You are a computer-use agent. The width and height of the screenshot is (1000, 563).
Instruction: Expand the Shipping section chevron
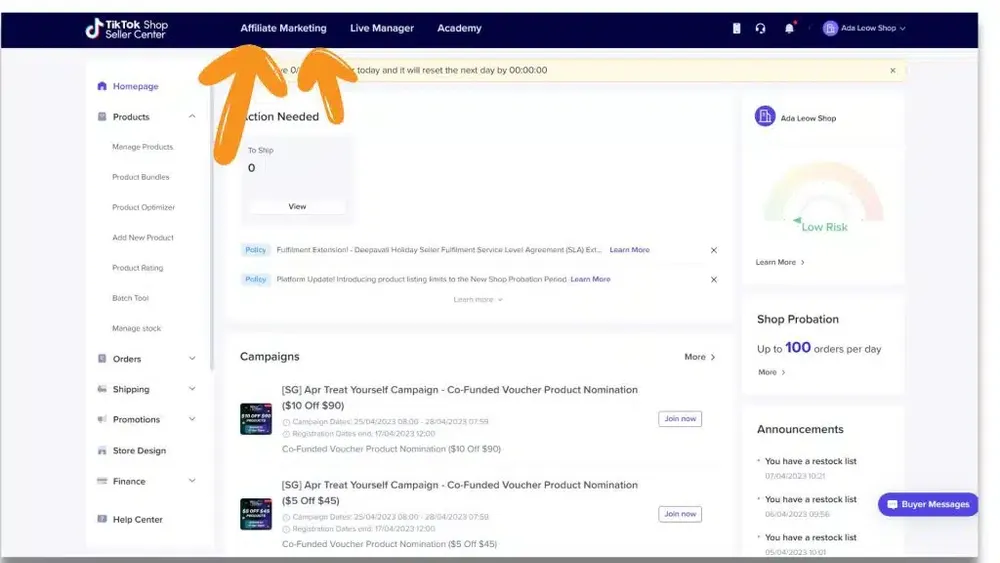coord(192,389)
